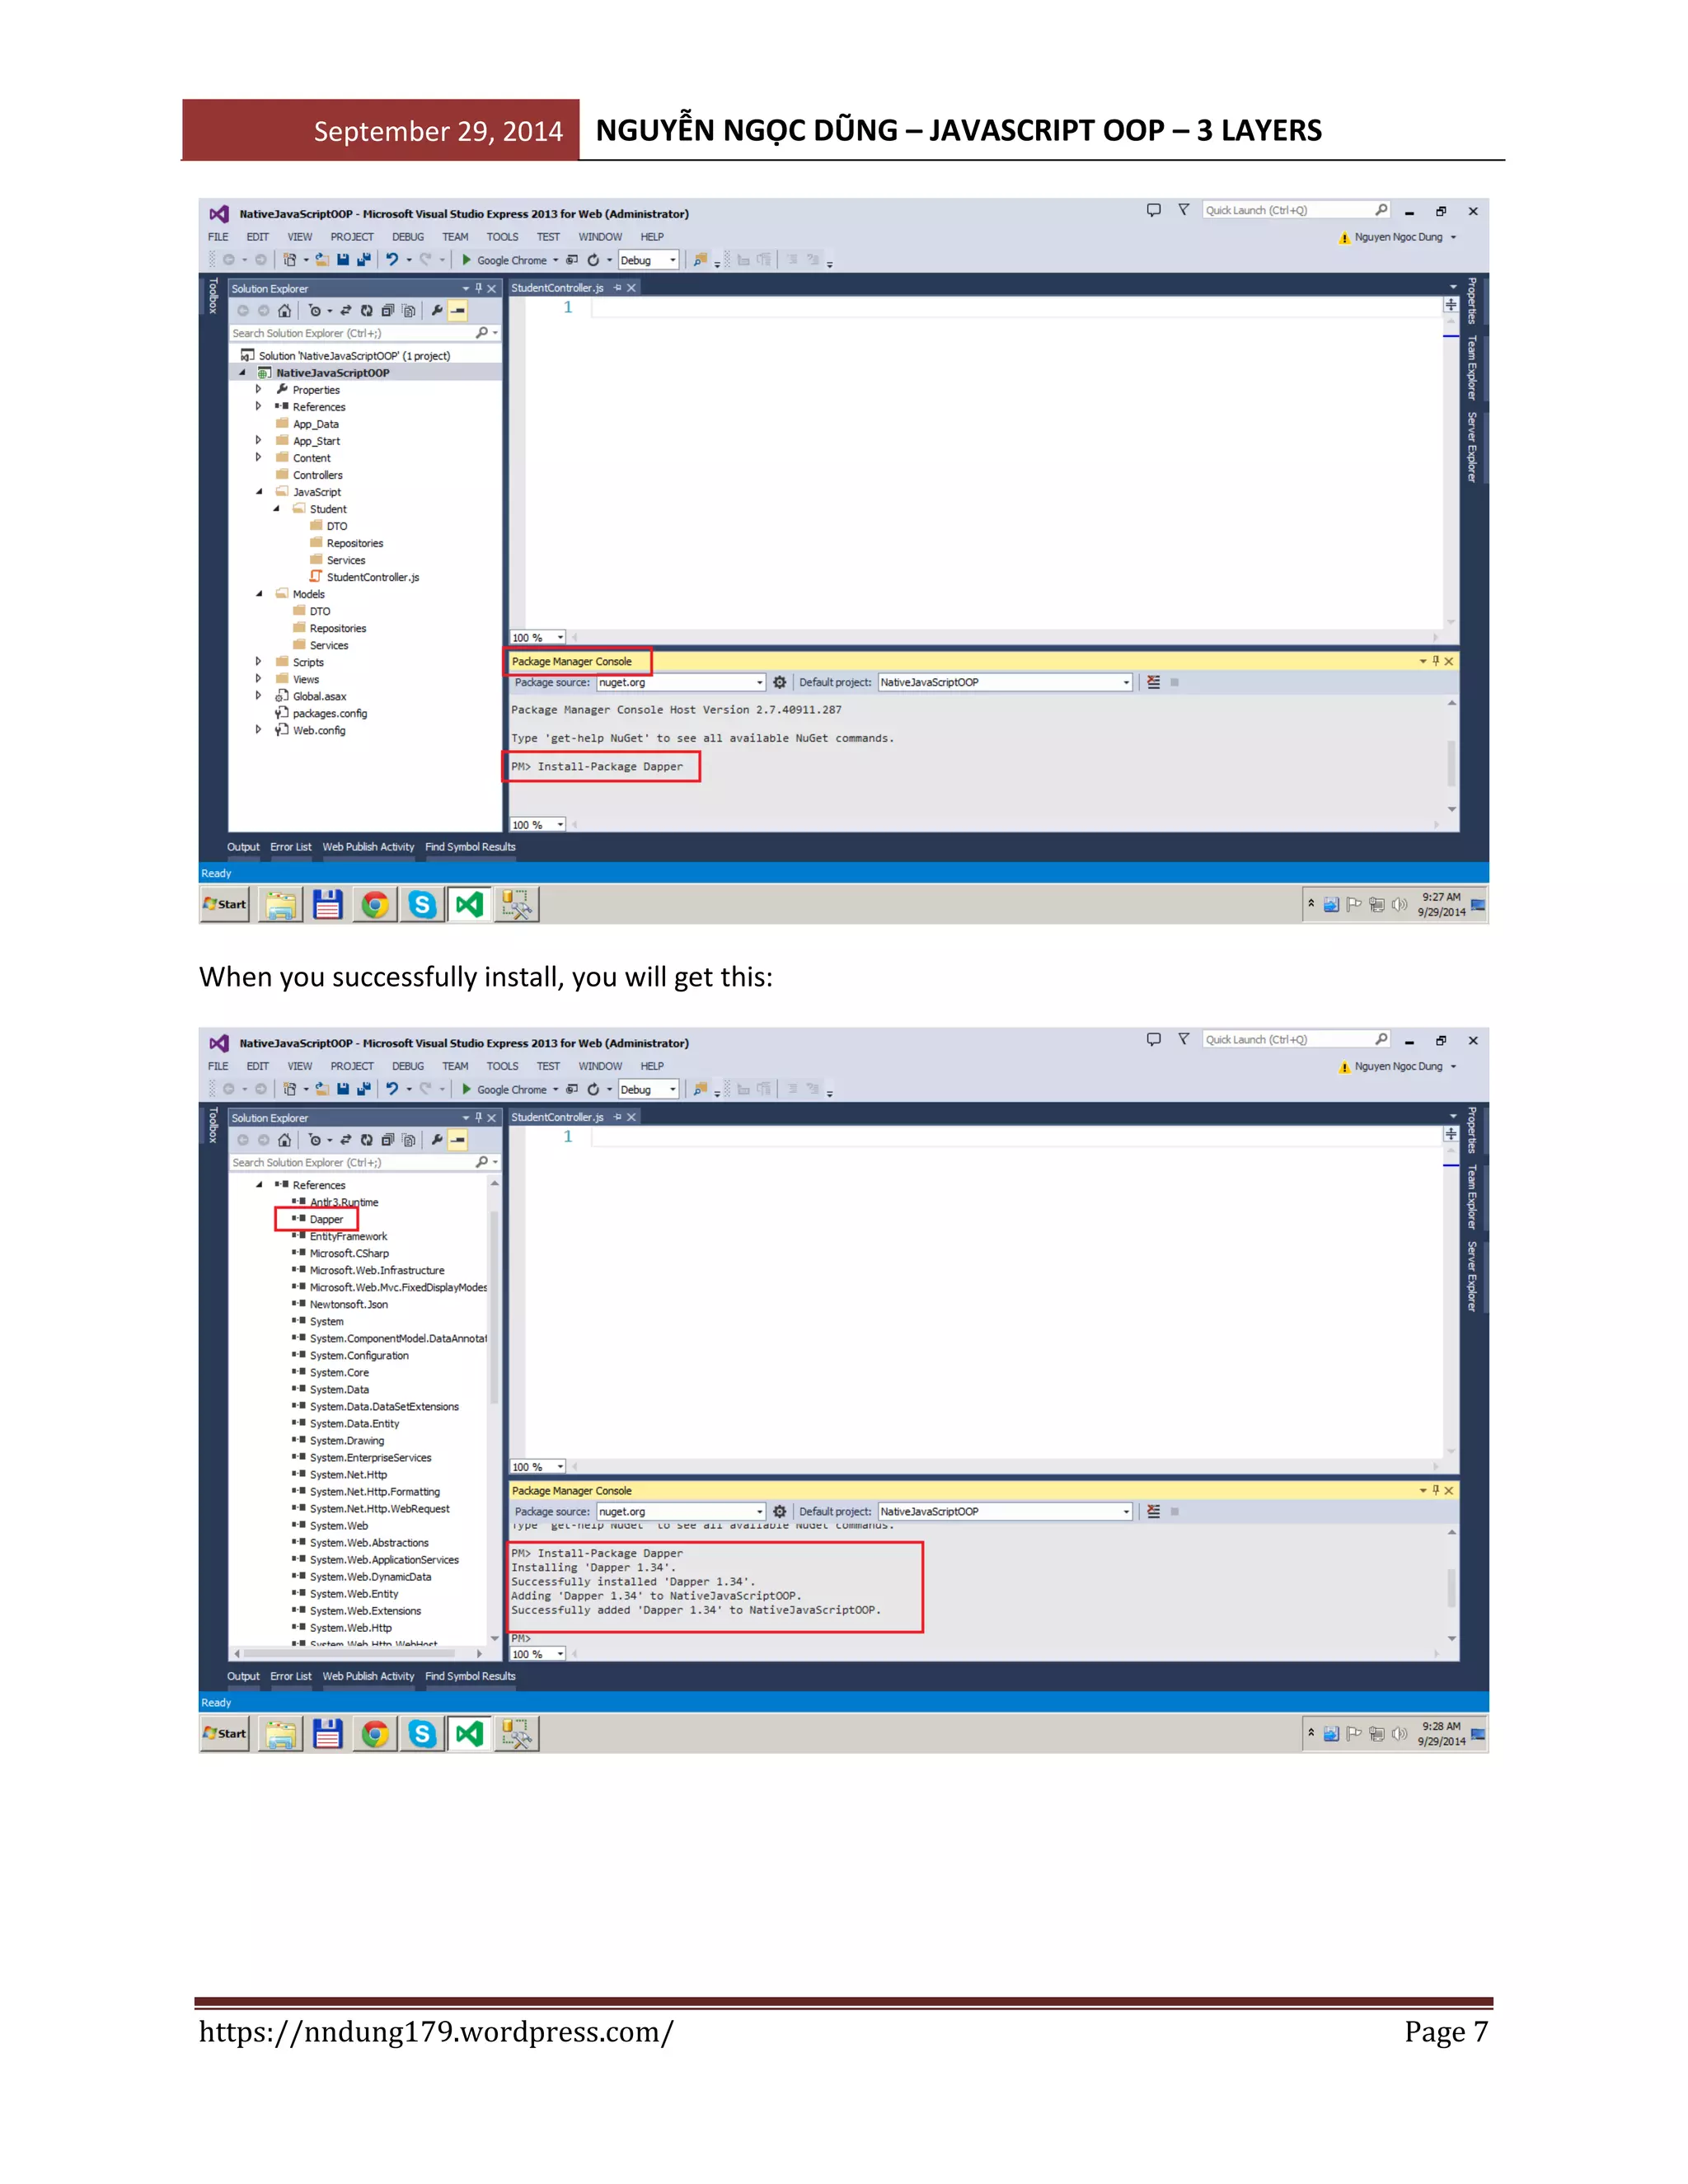The width and height of the screenshot is (1688, 2184).
Task: Expand the App_Start folder in Solution Explorer
Action: (x=258, y=440)
